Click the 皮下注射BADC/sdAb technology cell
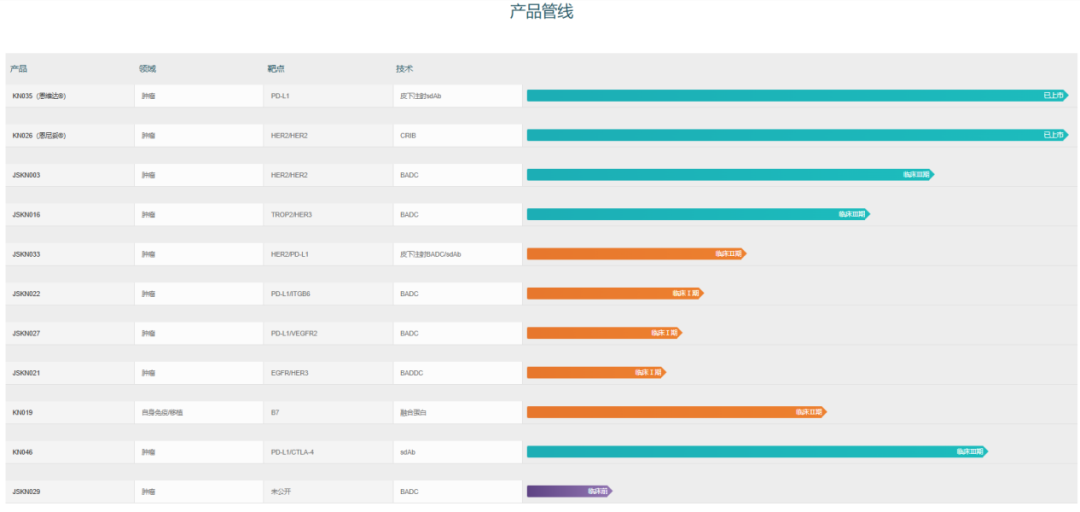This screenshot has height=512, width=1080. 458,254
